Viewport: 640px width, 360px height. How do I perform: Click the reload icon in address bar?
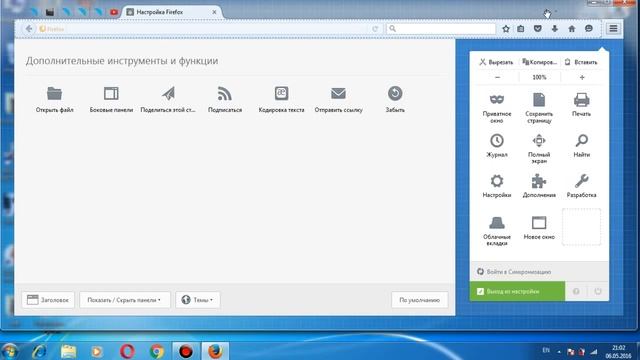tap(375, 29)
